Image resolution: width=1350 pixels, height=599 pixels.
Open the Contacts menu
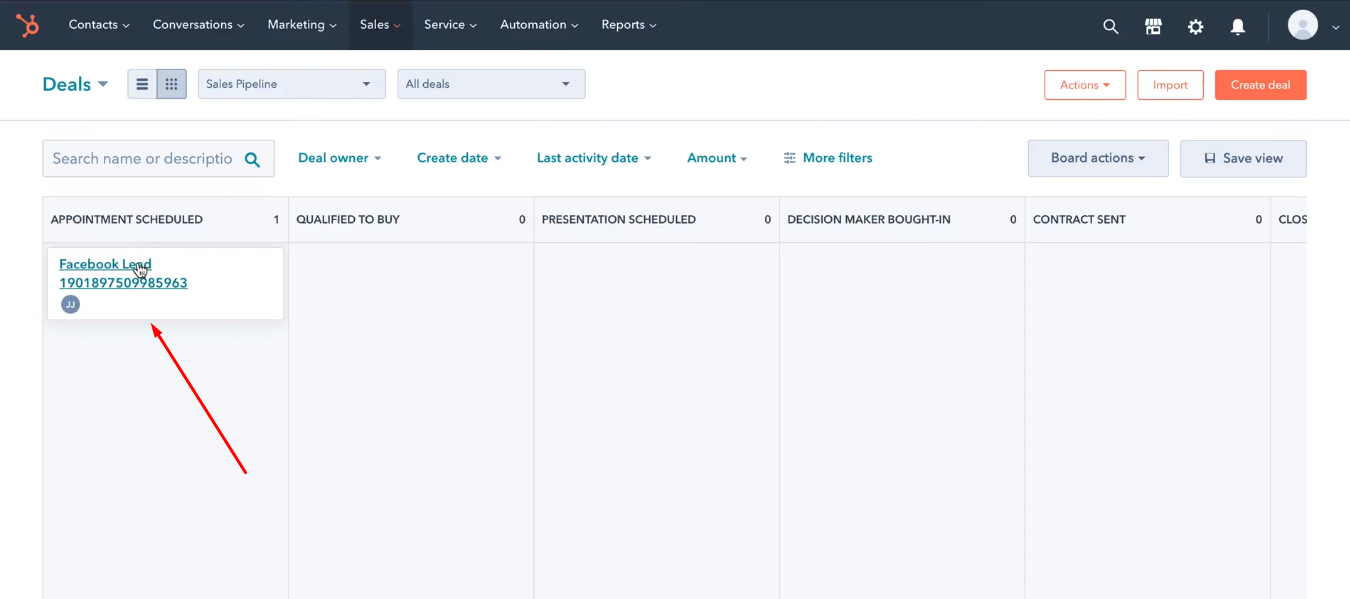pos(99,25)
